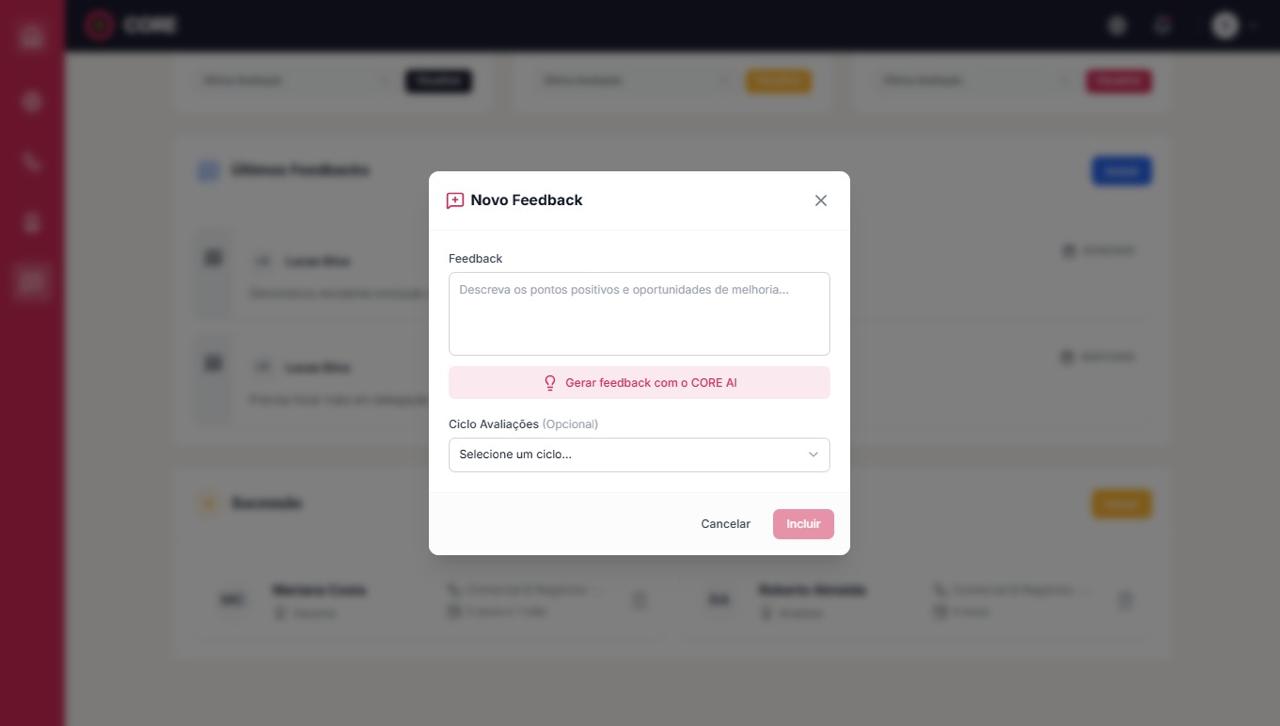Close the Novo Feedback dialog
Viewport: 1280px width, 726px height.
point(821,200)
